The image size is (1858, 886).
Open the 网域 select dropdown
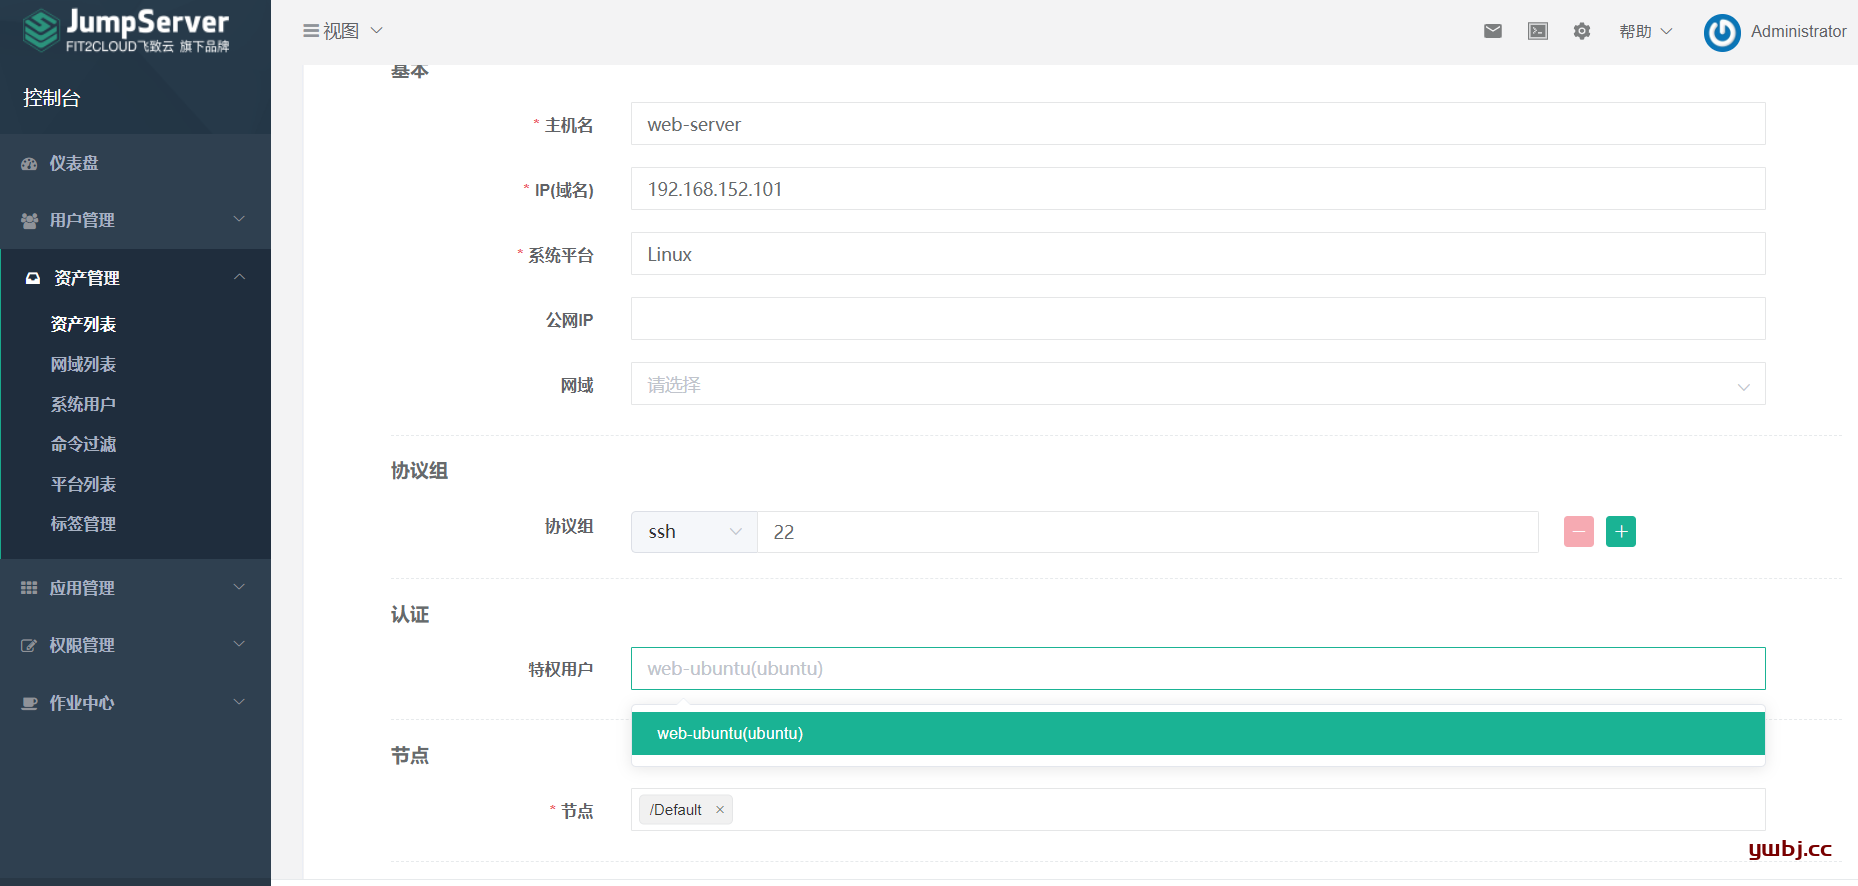tap(1198, 384)
